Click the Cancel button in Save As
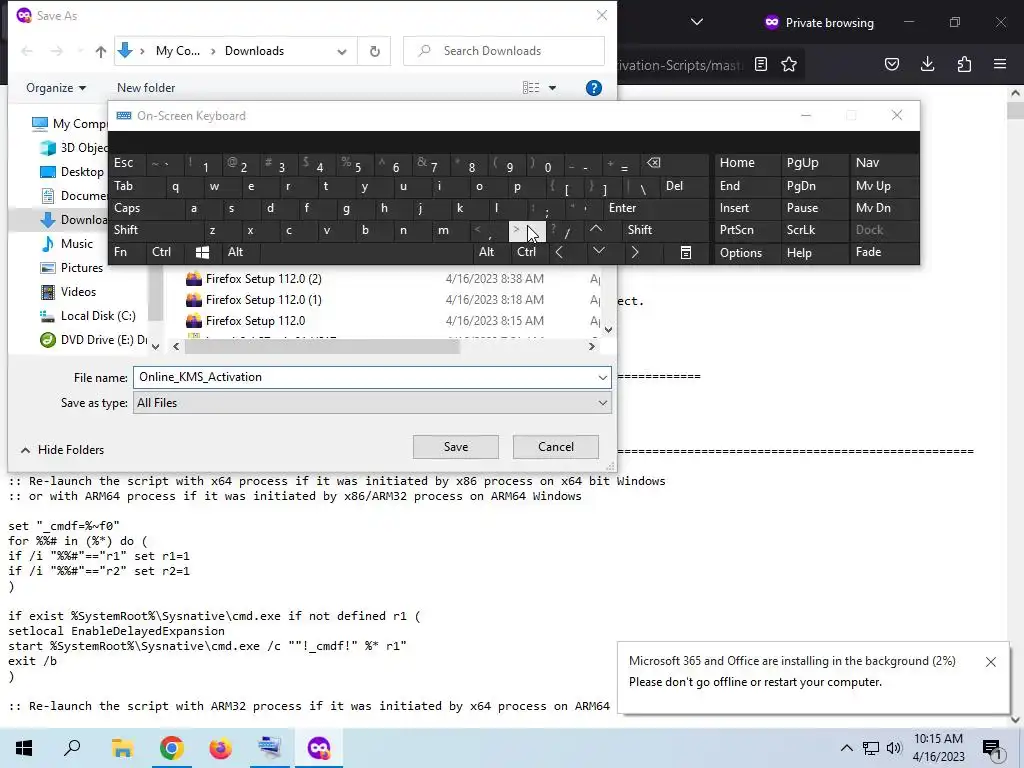Viewport: 1024px width, 768px height. point(556,447)
